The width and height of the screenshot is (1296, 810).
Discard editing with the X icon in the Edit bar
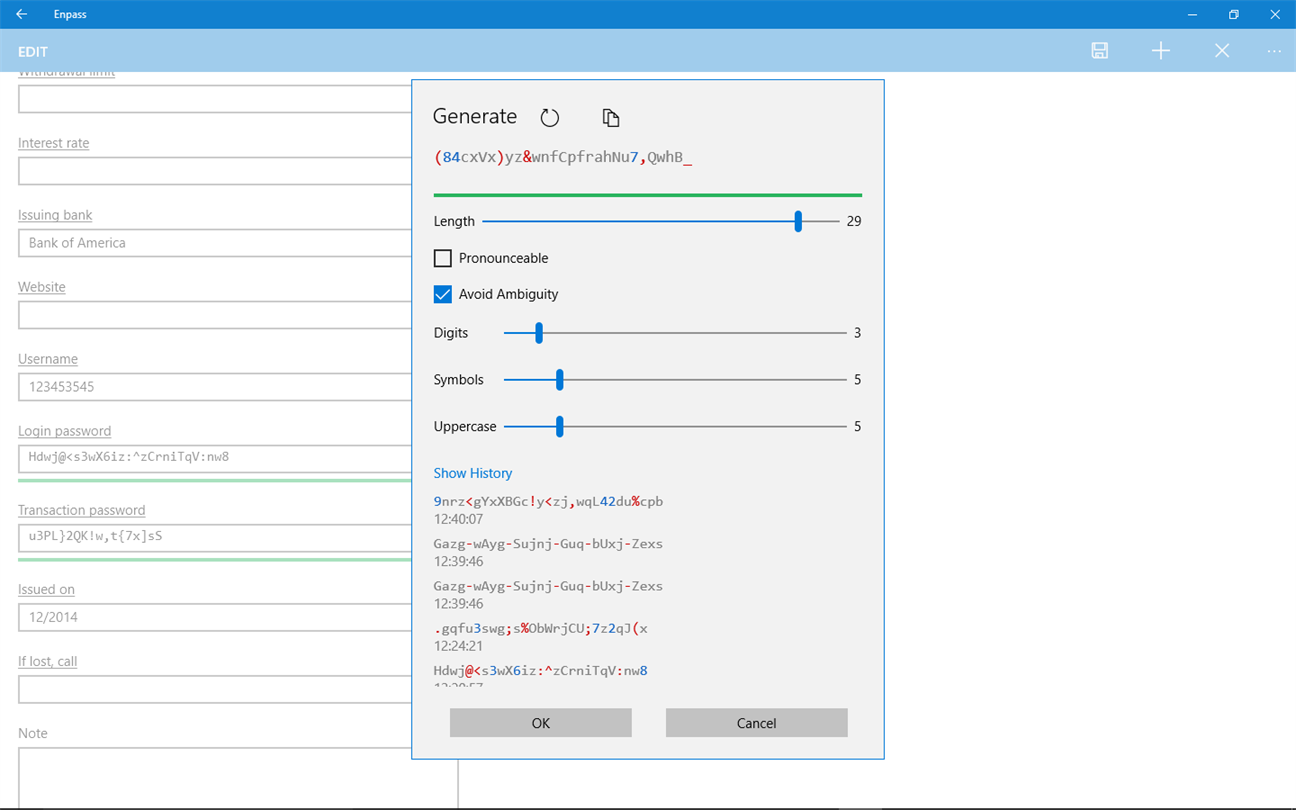point(1222,51)
